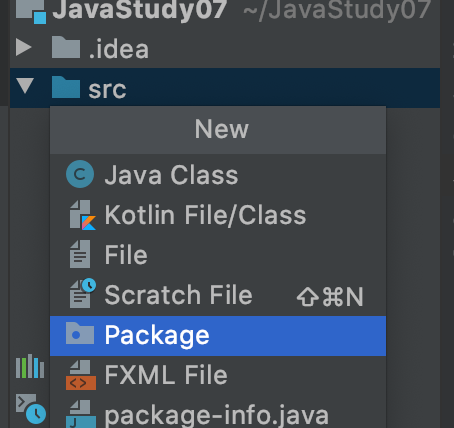This screenshot has width=454, height=428.
Task: Choose Package from New menu
Action: coord(218,336)
